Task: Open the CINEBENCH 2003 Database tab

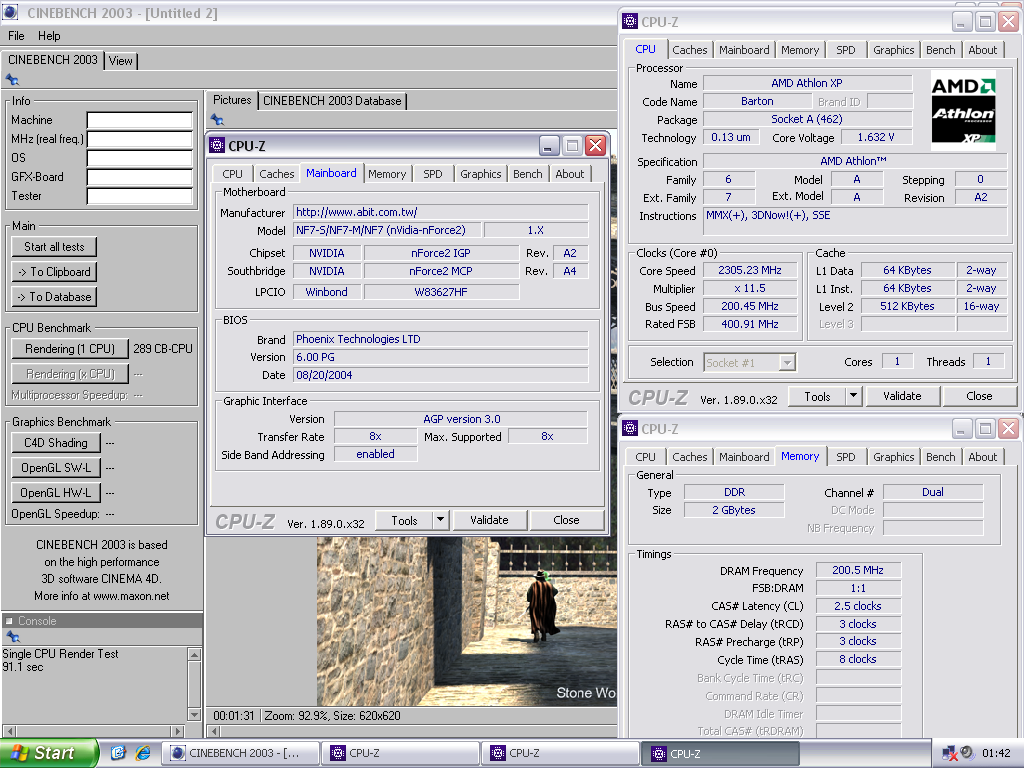Action: pyautogui.click(x=332, y=101)
